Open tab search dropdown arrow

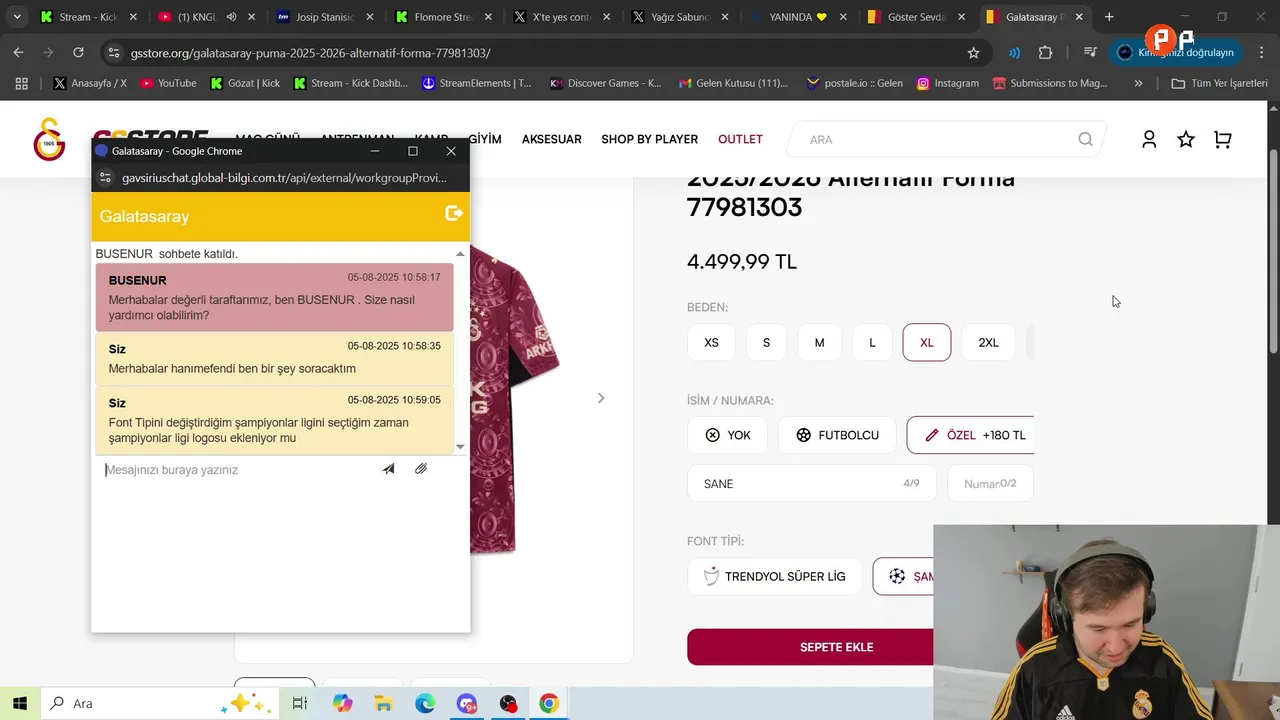coord(16,17)
